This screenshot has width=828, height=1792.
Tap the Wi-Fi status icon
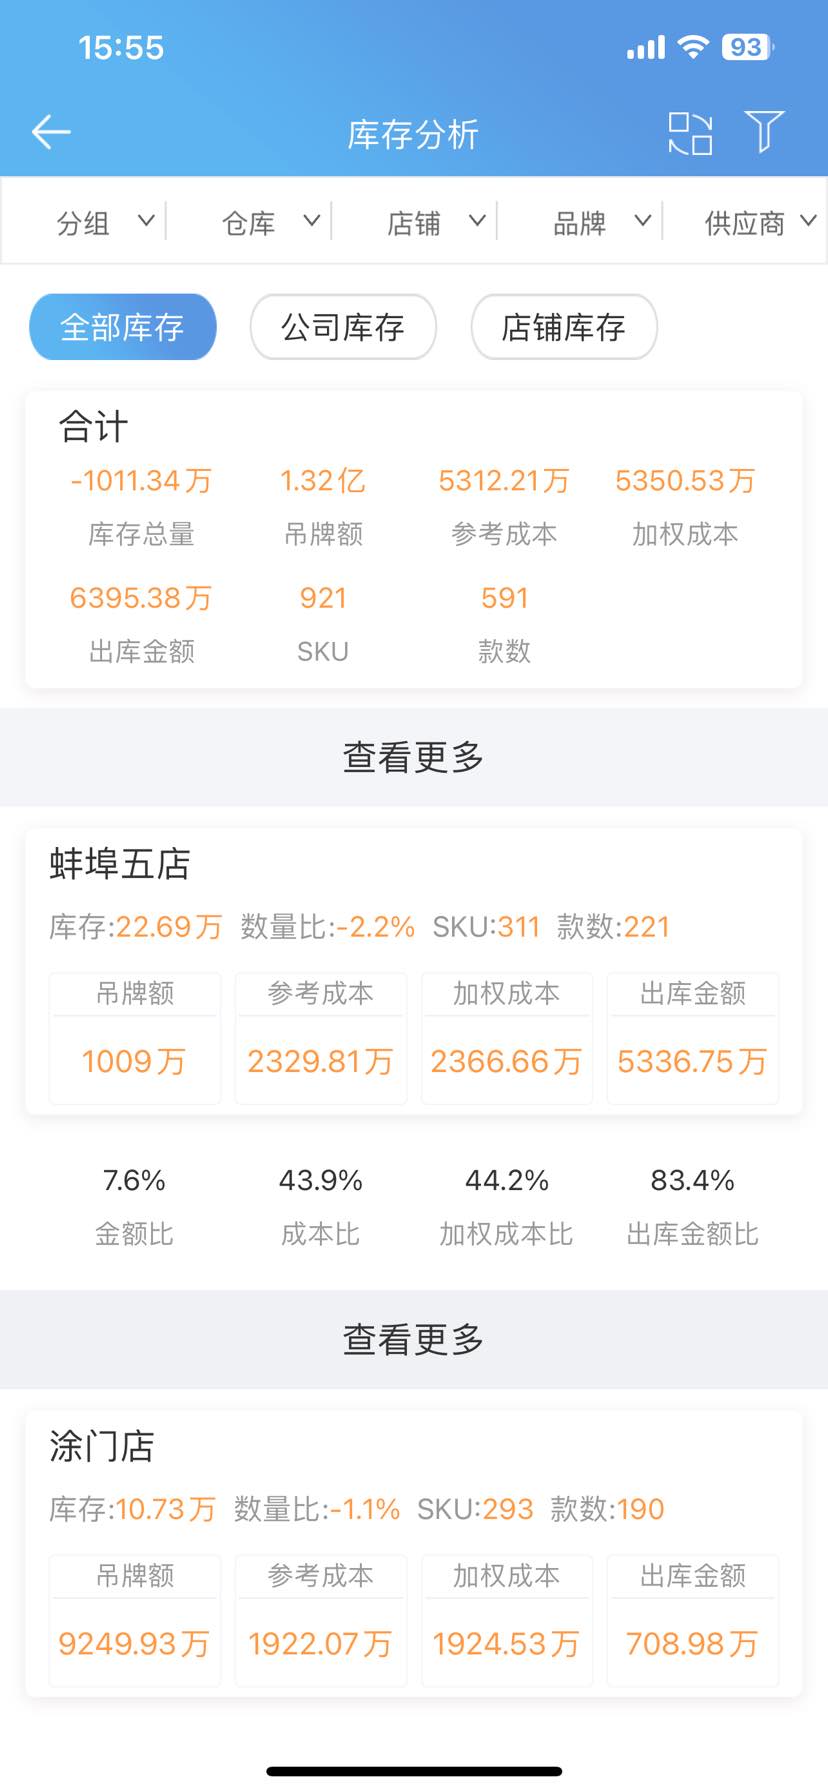point(692,47)
